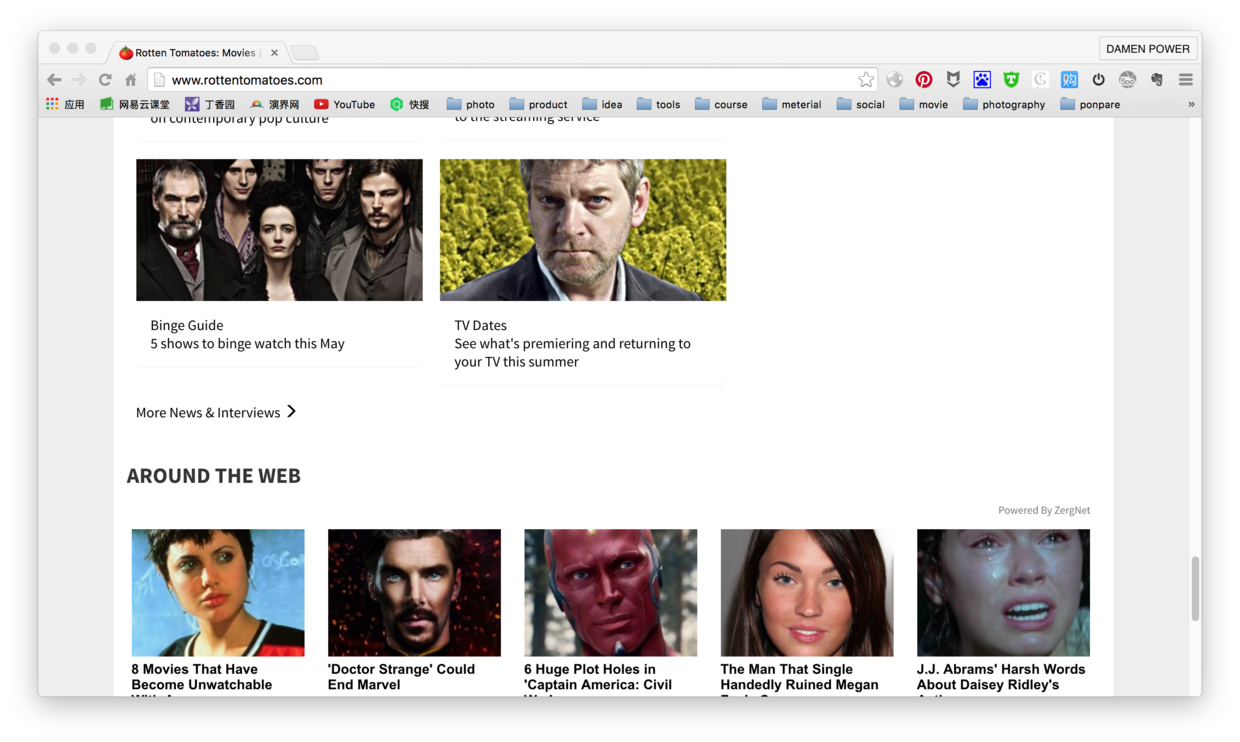Click the Captain America Vision thumbnail
This screenshot has width=1240, height=742.
[x=611, y=593]
